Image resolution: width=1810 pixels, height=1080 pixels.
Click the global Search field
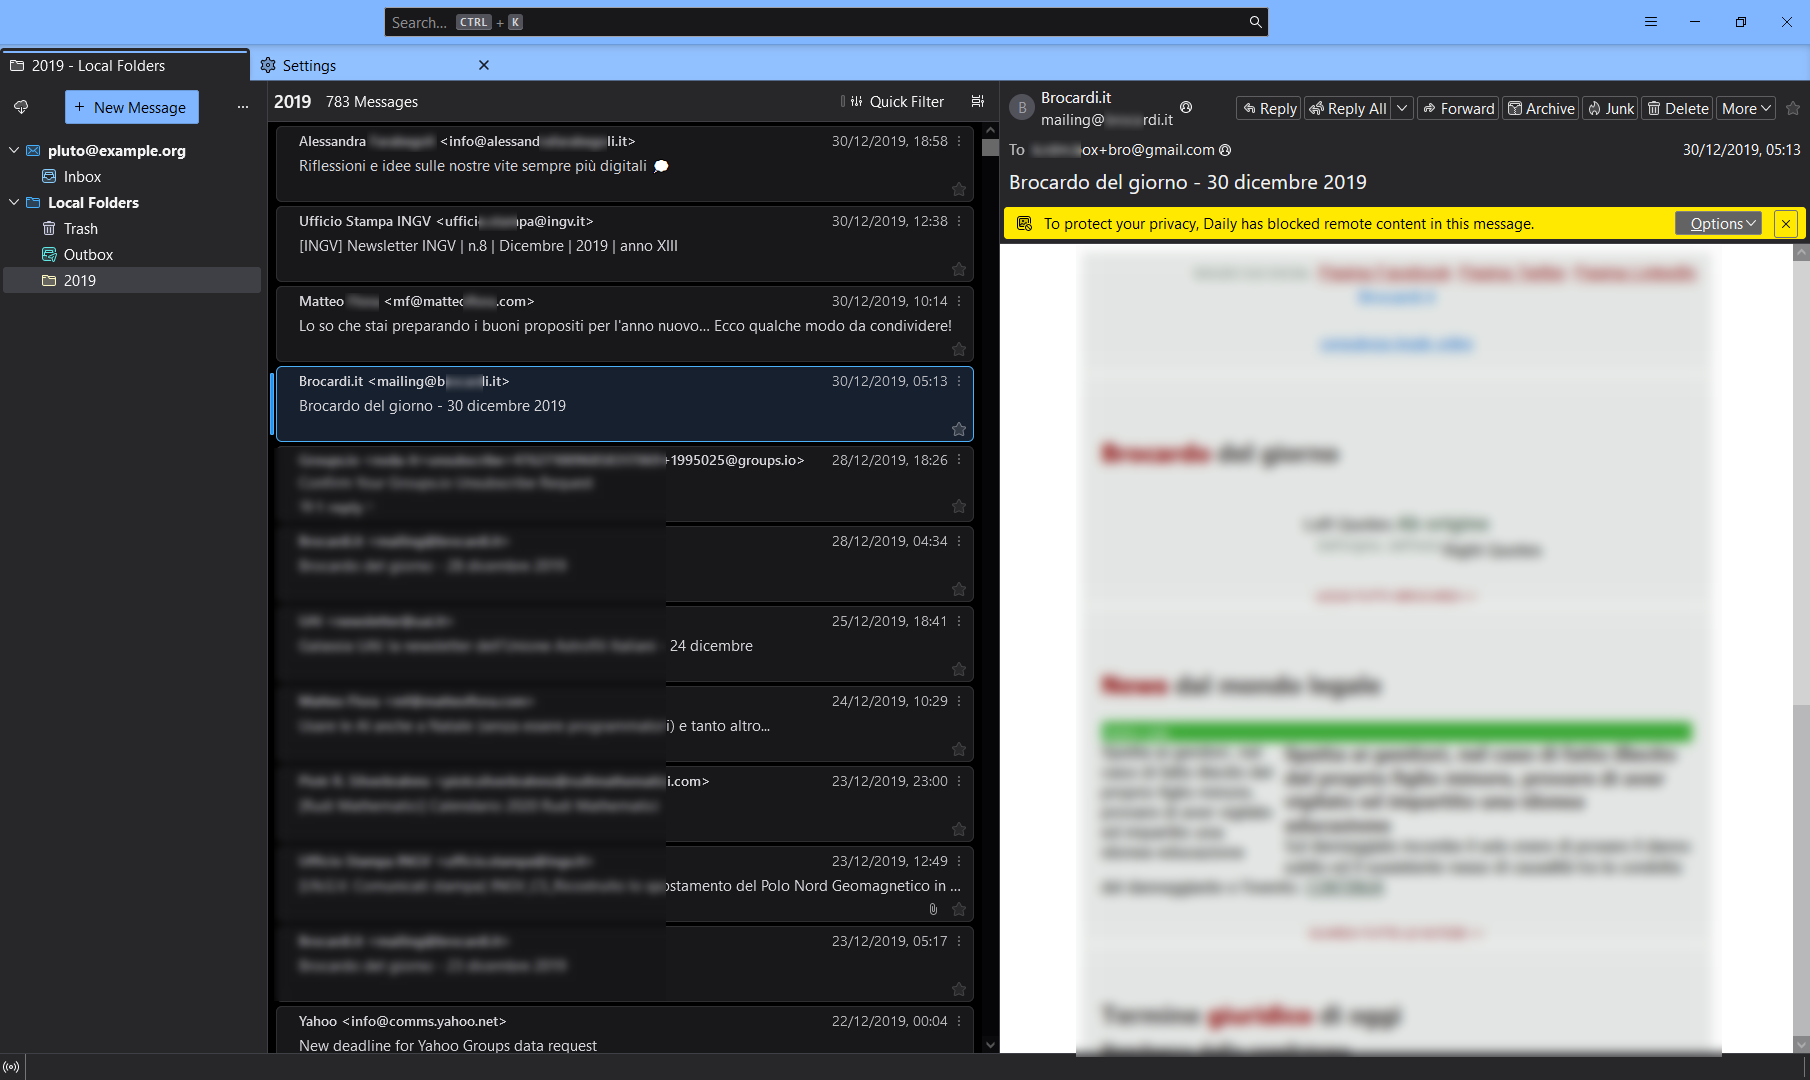coord(826,22)
